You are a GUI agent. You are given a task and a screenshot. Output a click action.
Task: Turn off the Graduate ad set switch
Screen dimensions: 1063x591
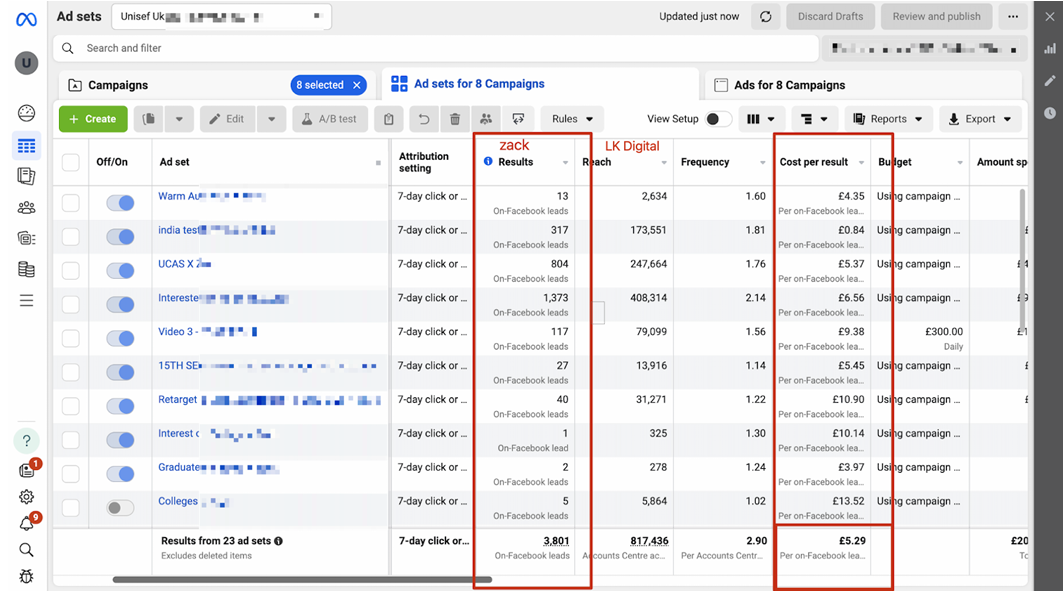coord(120,474)
